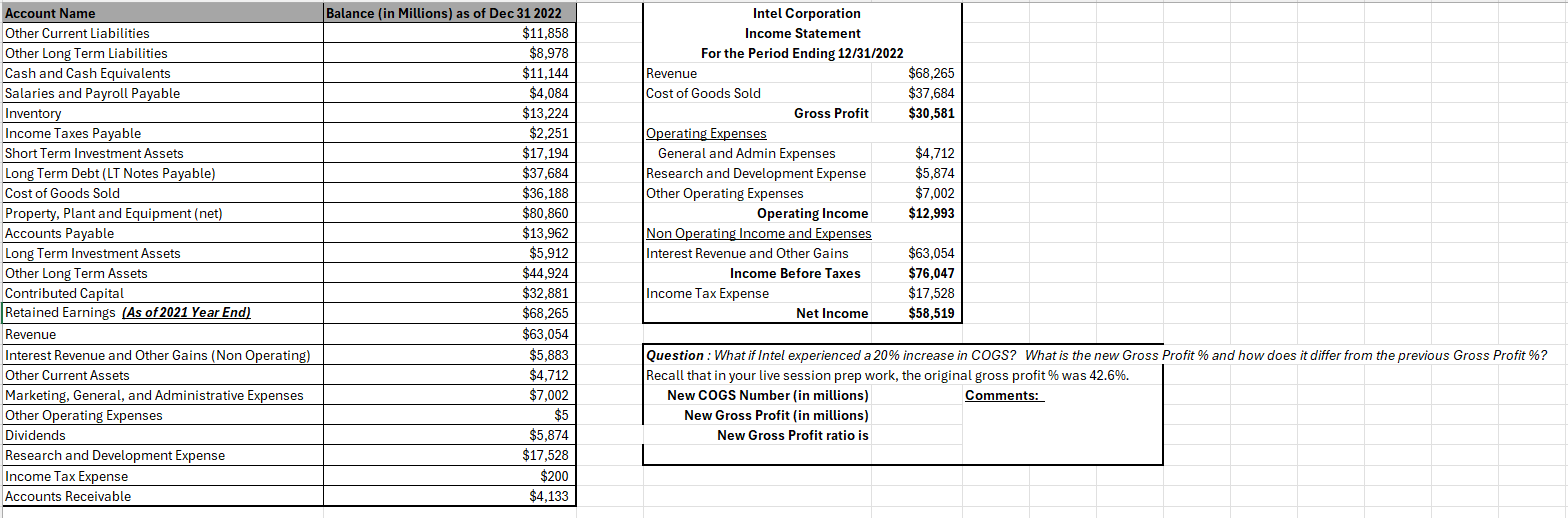Select the $76,047 income before taxes value
Viewport: 1568px width, 518px height.
[x=931, y=273]
